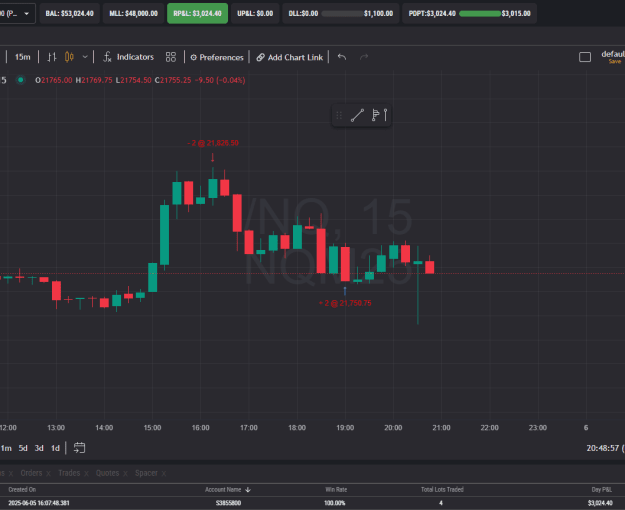Select account name cell S3855800

click(x=228, y=503)
